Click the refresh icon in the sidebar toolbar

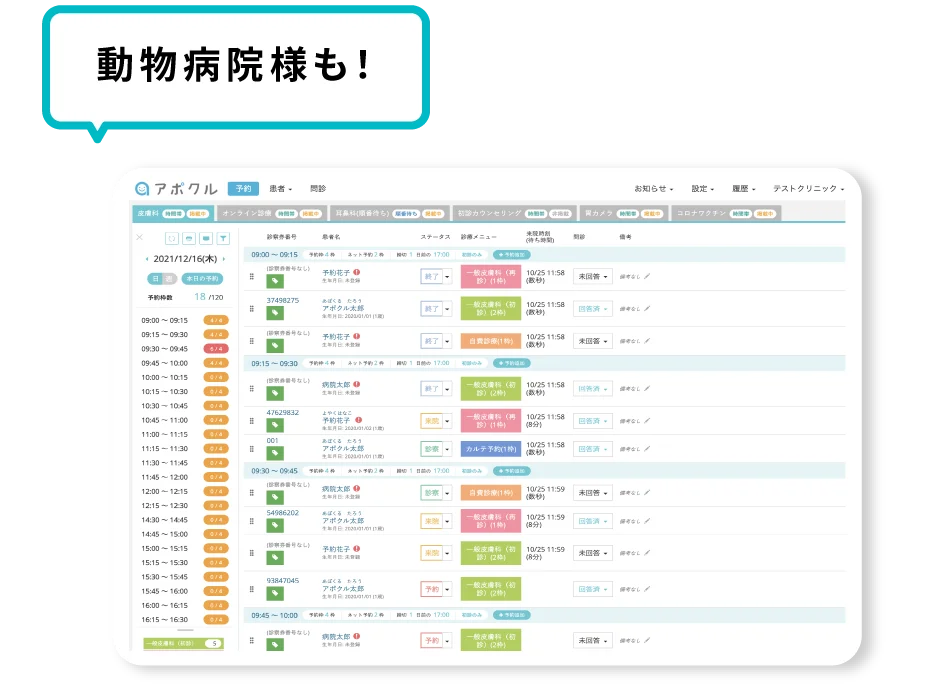click(x=172, y=238)
